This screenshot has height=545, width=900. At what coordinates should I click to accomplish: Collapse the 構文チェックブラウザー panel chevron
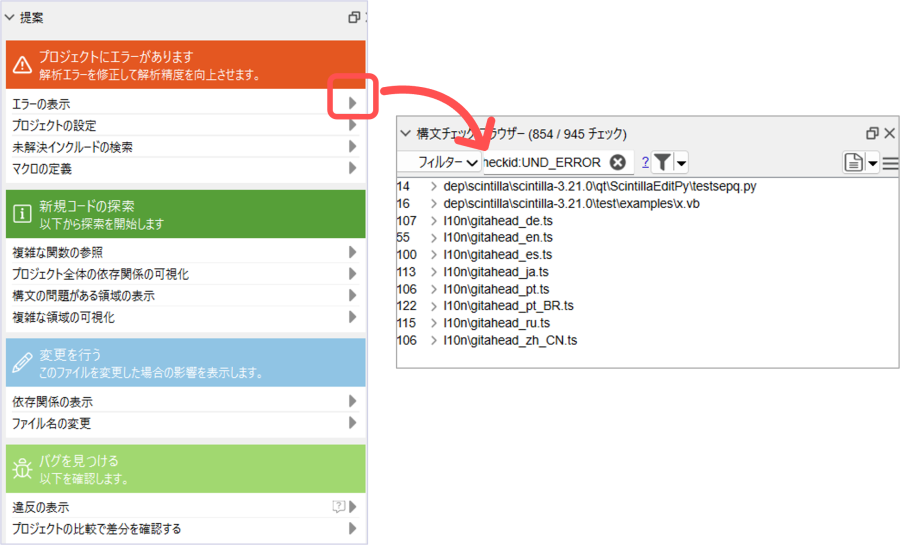tap(405, 133)
